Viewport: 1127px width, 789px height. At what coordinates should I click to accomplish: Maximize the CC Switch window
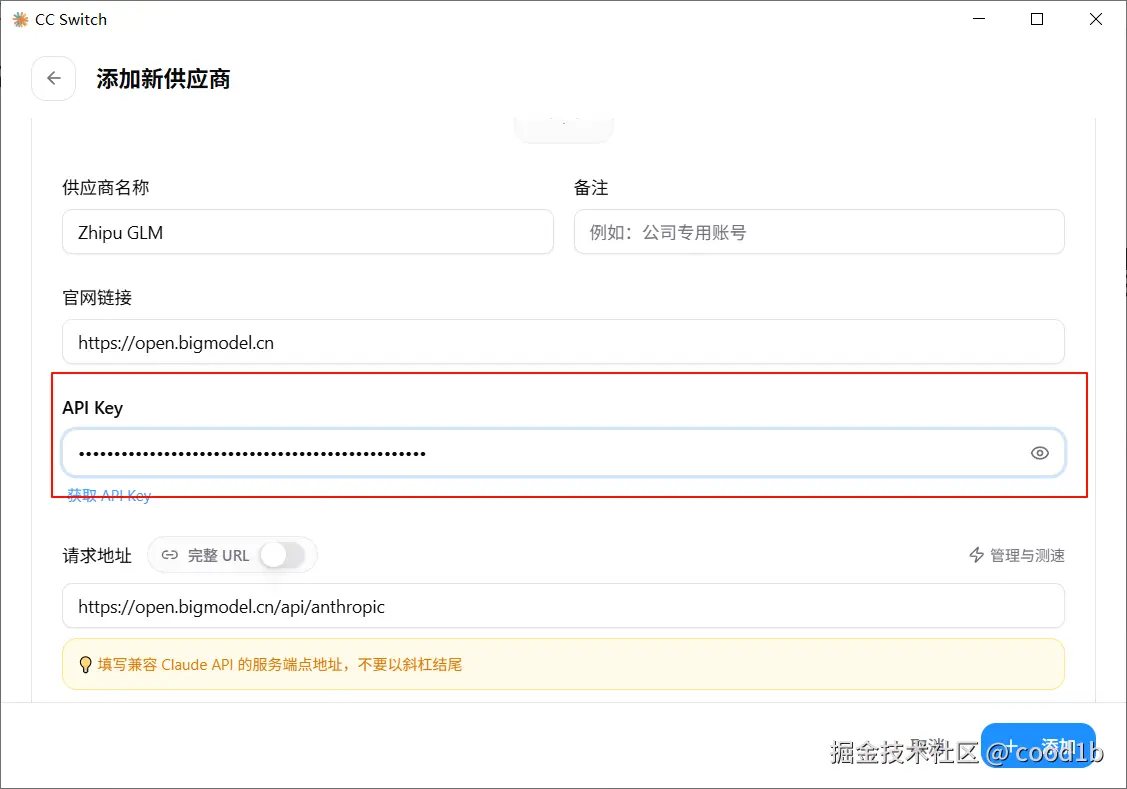(x=1036, y=19)
